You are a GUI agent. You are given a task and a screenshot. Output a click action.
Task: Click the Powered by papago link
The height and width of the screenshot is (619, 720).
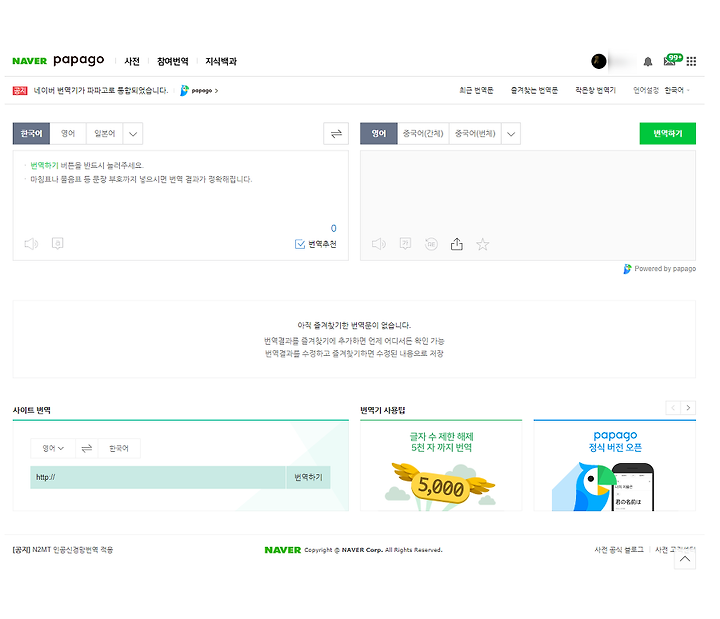click(x=659, y=269)
